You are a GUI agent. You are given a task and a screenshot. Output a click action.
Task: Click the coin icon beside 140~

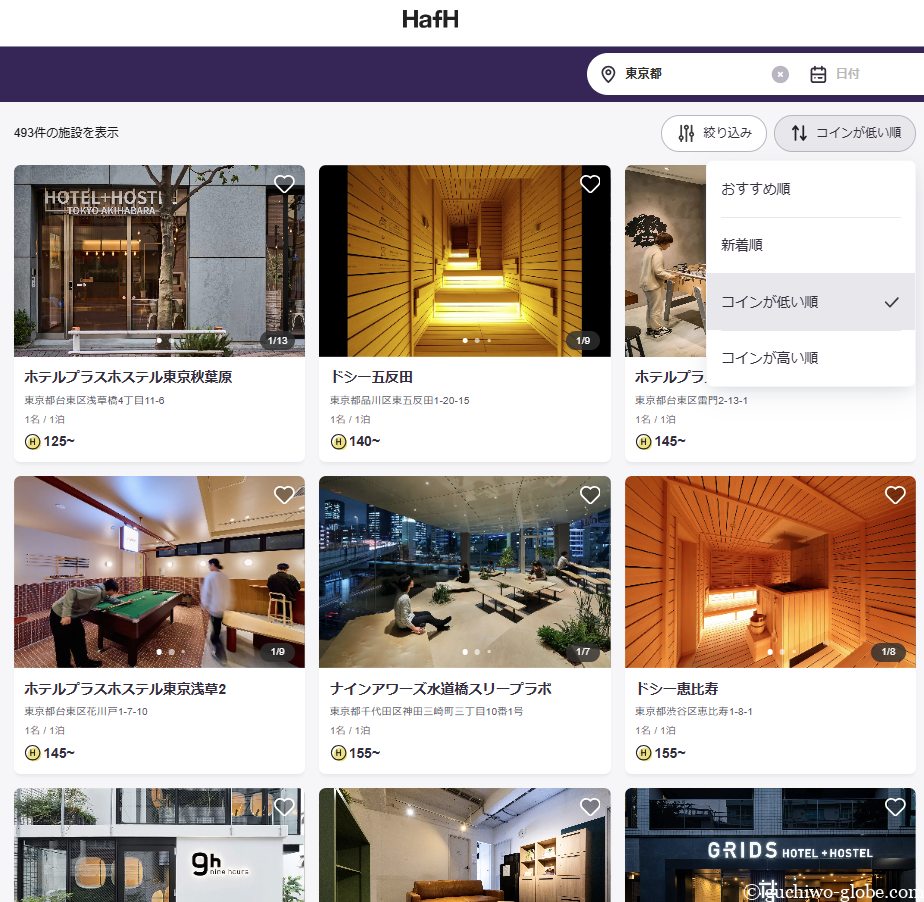(x=338, y=441)
